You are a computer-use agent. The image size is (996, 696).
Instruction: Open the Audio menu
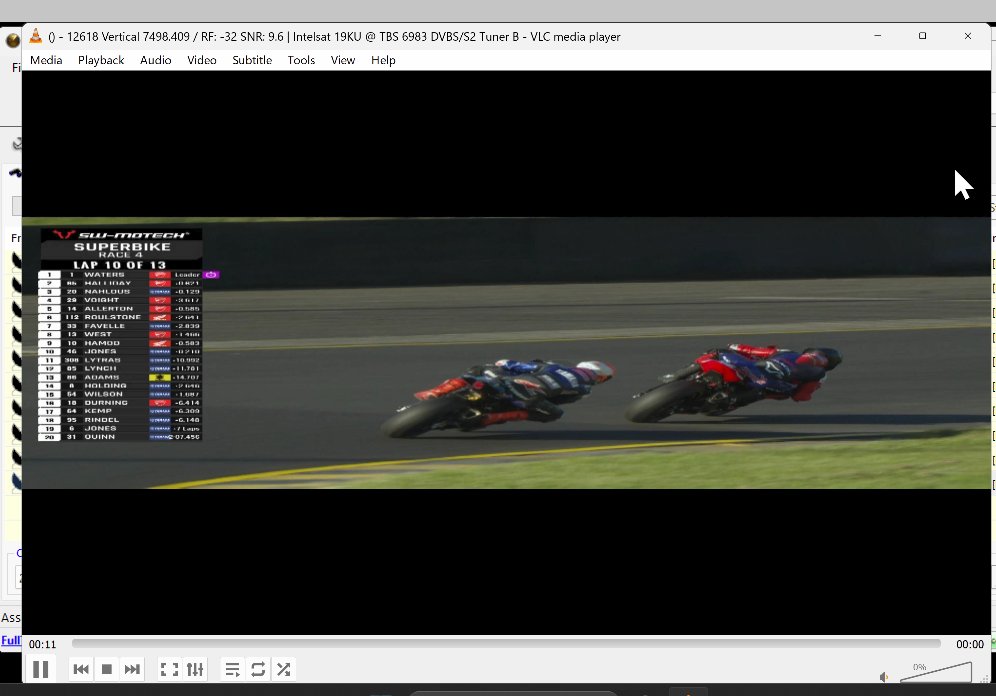coord(156,60)
